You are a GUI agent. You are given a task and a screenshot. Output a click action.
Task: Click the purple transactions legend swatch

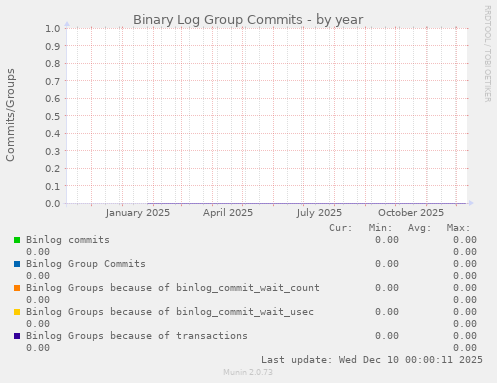click(x=17, y=336)
